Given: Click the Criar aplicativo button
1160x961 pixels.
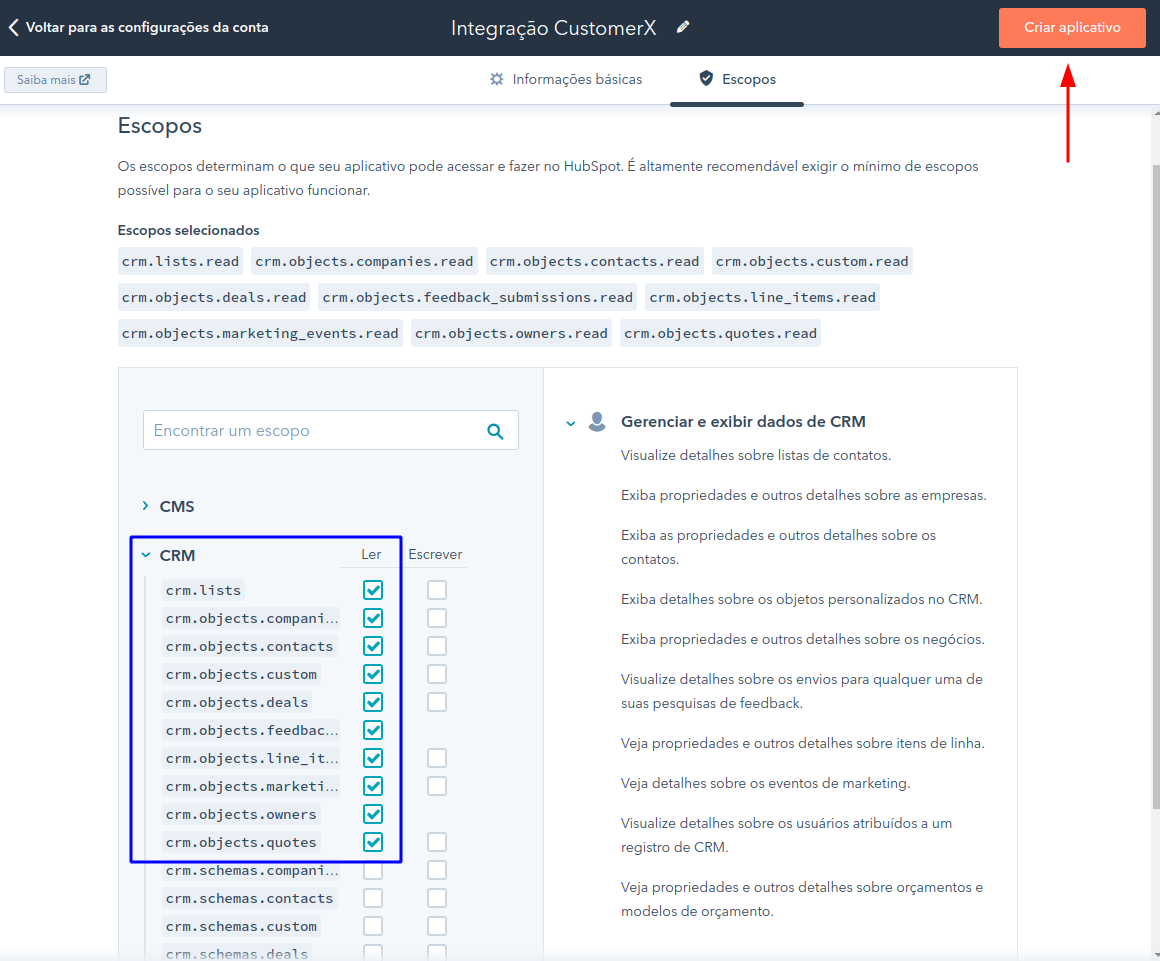Looking at the screenshot, I should click(x=1072, y=27).
